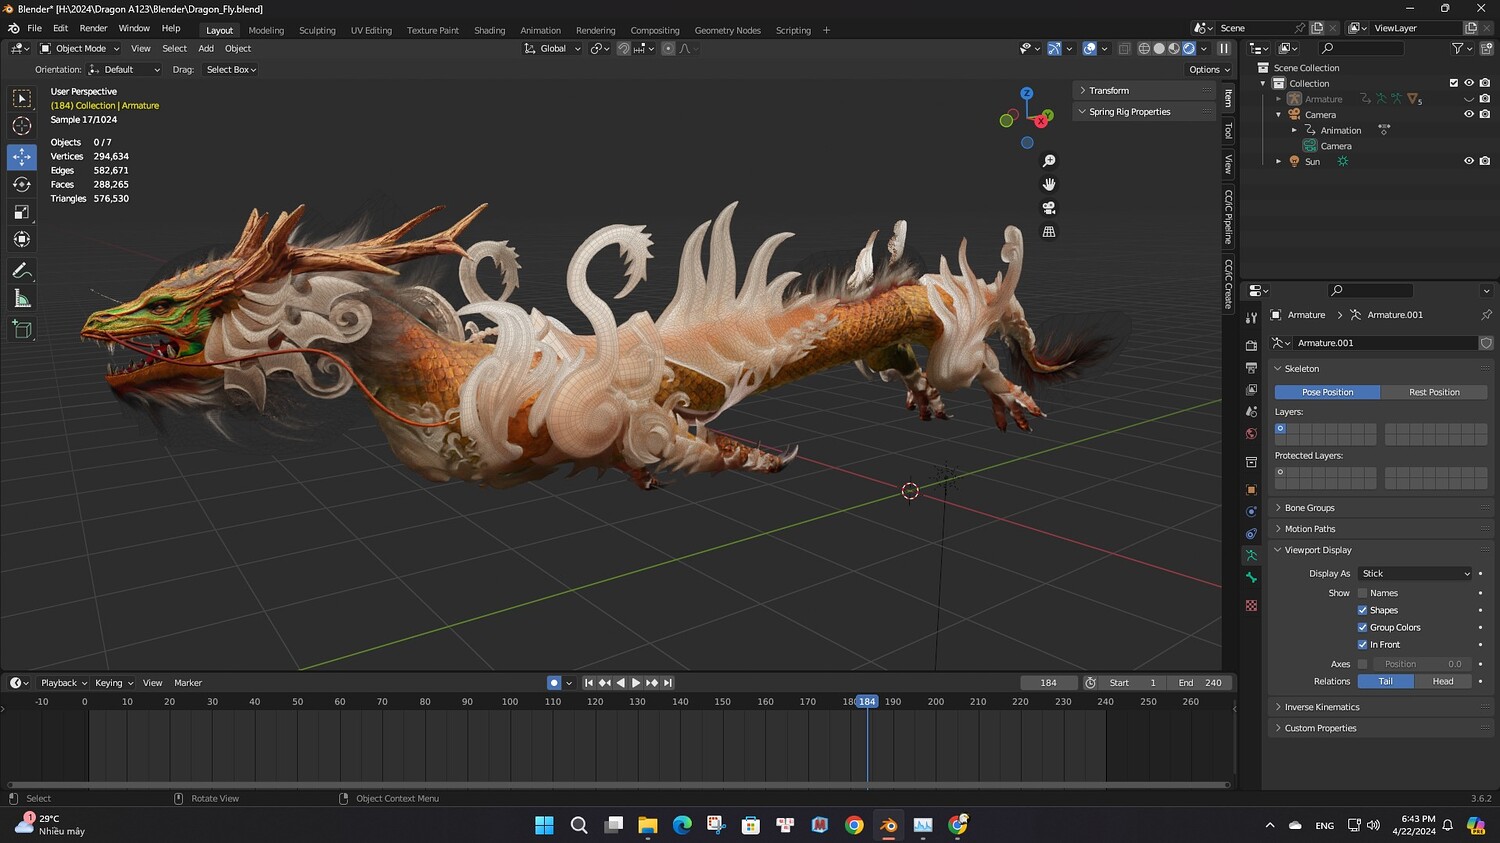Open the Display As Stick dropdown
1500x843 pixels.
click(x=1415, y=574)
